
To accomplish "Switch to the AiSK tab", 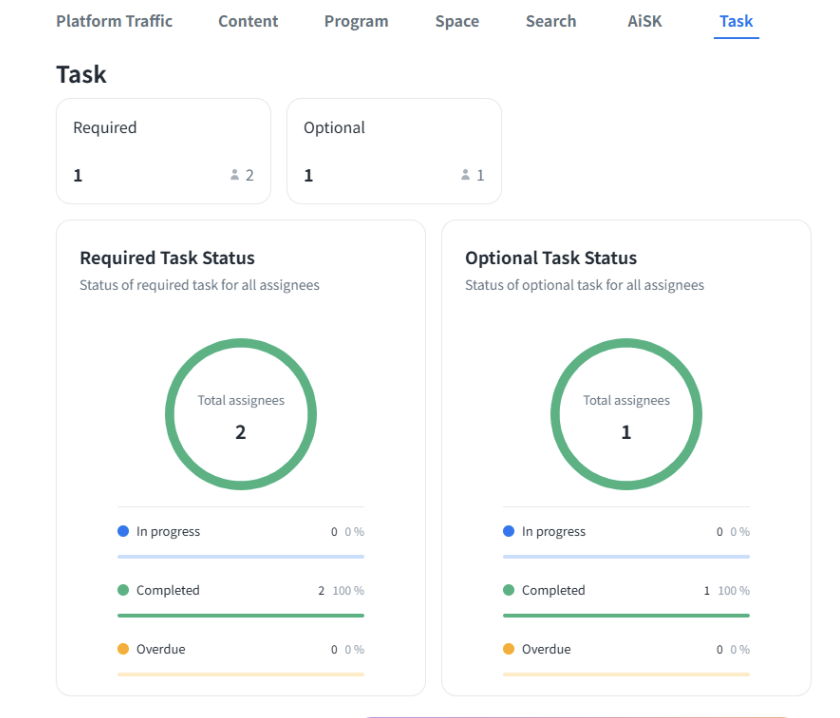I will (x=645, y=21).
